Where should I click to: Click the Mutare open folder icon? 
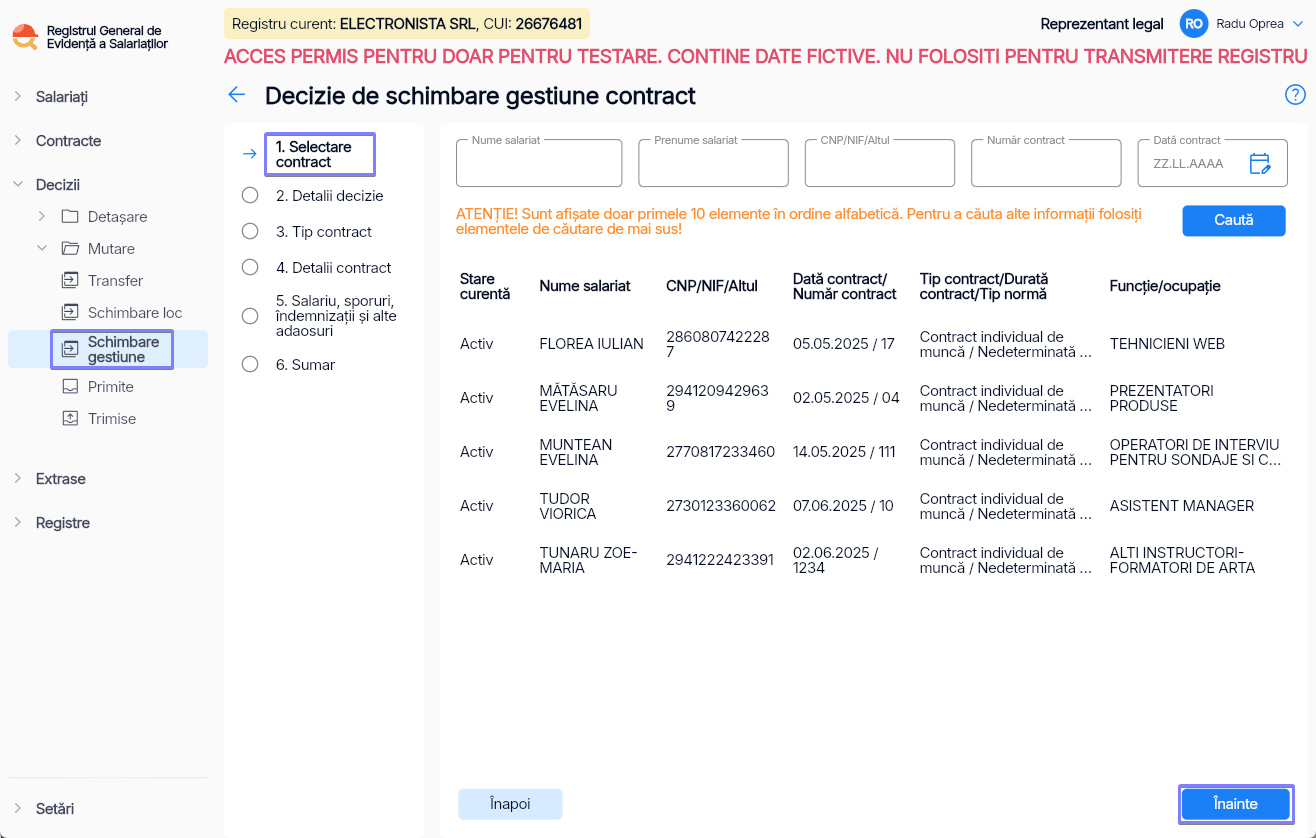pyautogui.click(x=70, y=248)
